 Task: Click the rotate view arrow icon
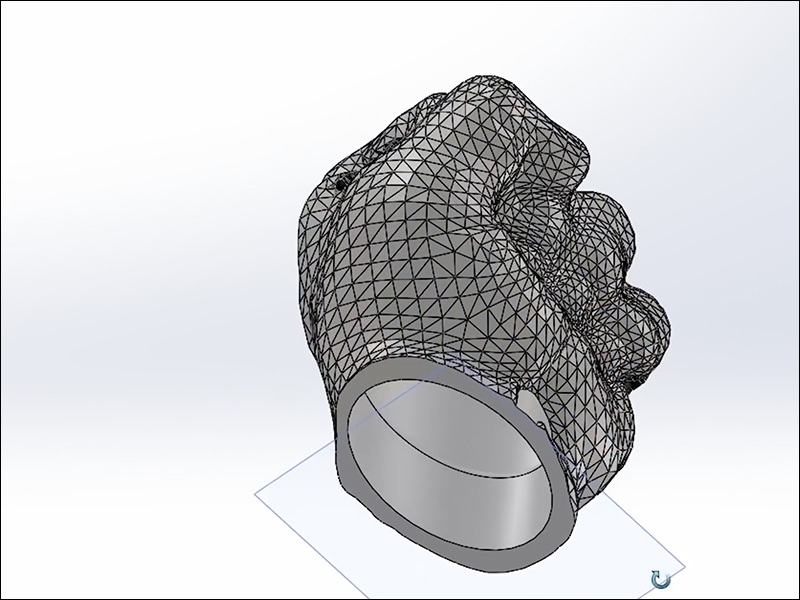pos(660,579)
